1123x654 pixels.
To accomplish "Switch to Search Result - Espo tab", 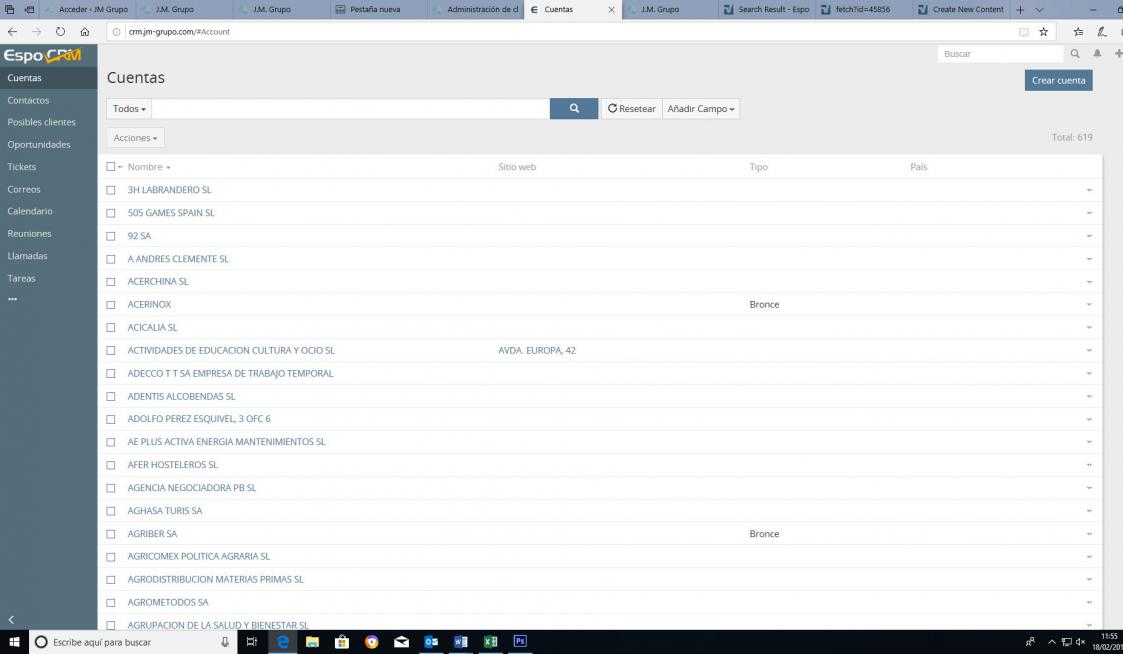I will coord(766,9).
